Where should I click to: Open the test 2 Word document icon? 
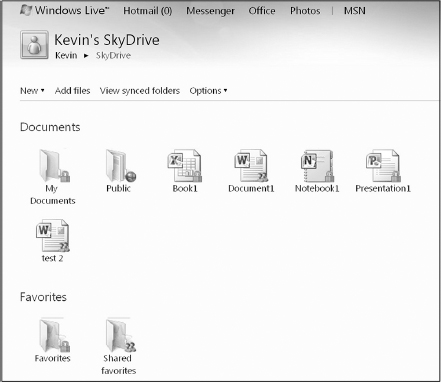pyautogui.click(x=53, y=235)
